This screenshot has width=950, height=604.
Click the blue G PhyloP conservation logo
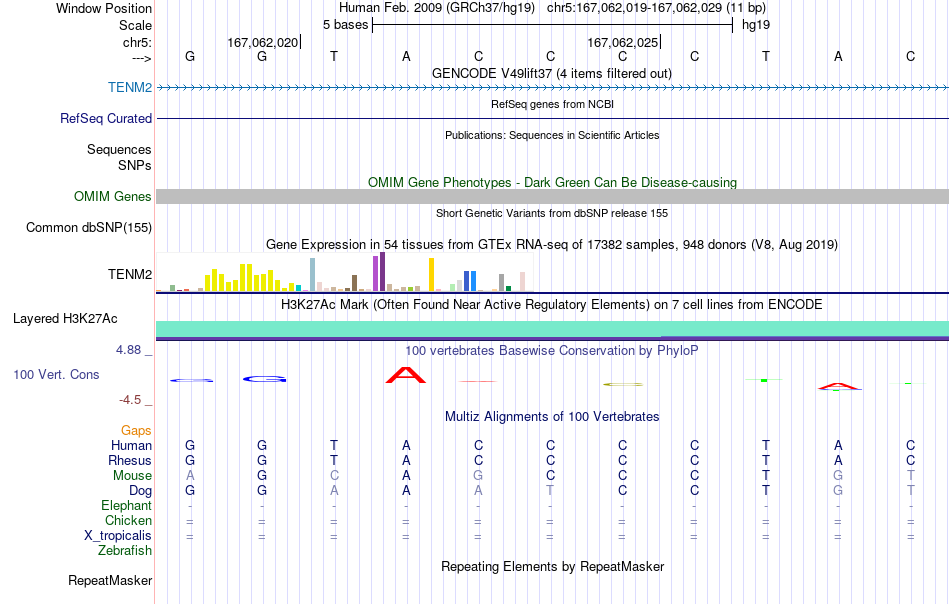point(264,379)
